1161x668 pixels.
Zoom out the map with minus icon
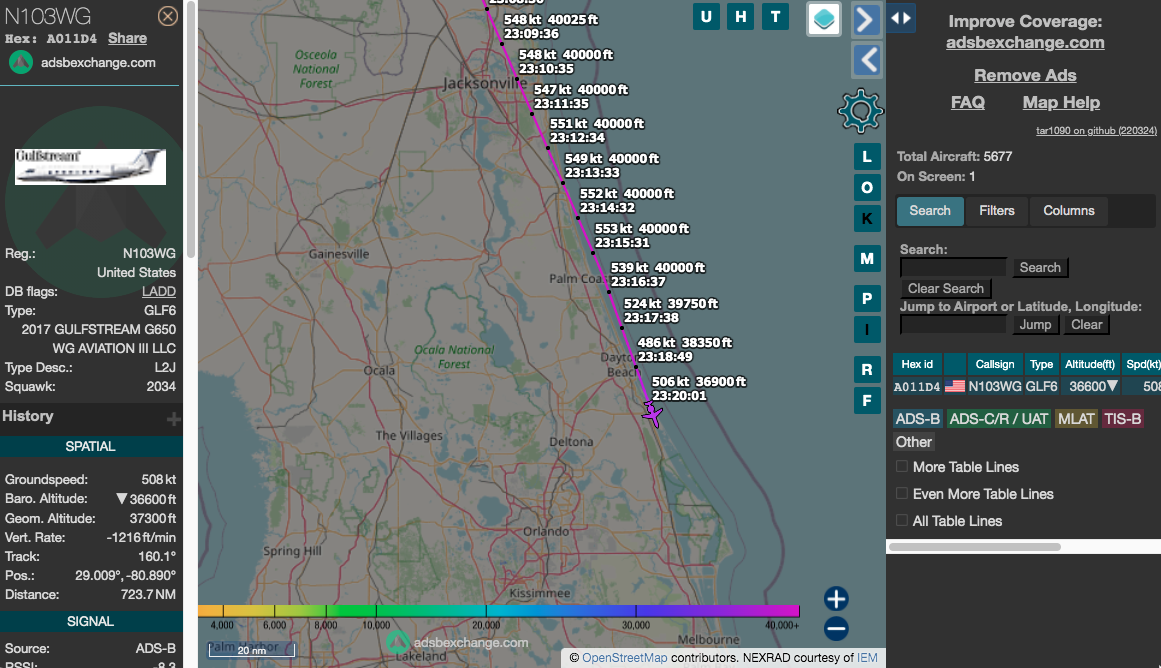tap(836, 629)
